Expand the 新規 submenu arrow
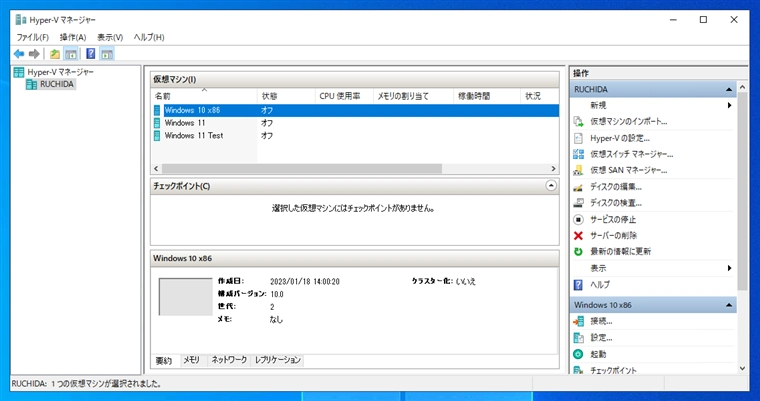Viewport: 760px width, 401px height. point(729,106)
